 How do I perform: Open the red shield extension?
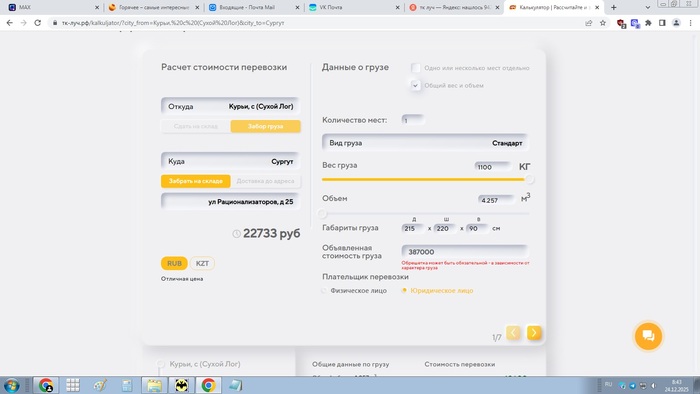click(621, 23)
